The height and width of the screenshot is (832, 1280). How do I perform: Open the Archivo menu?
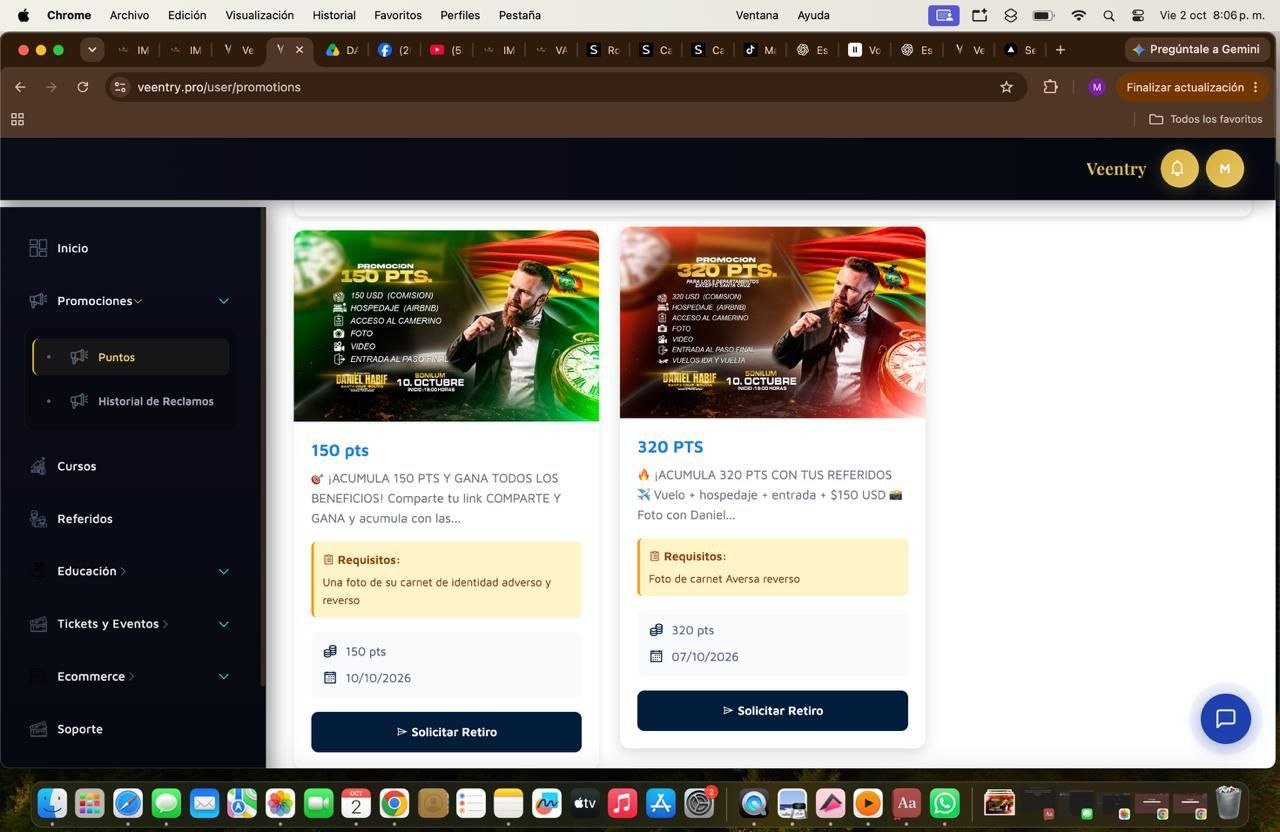click(x=129, y=15)
